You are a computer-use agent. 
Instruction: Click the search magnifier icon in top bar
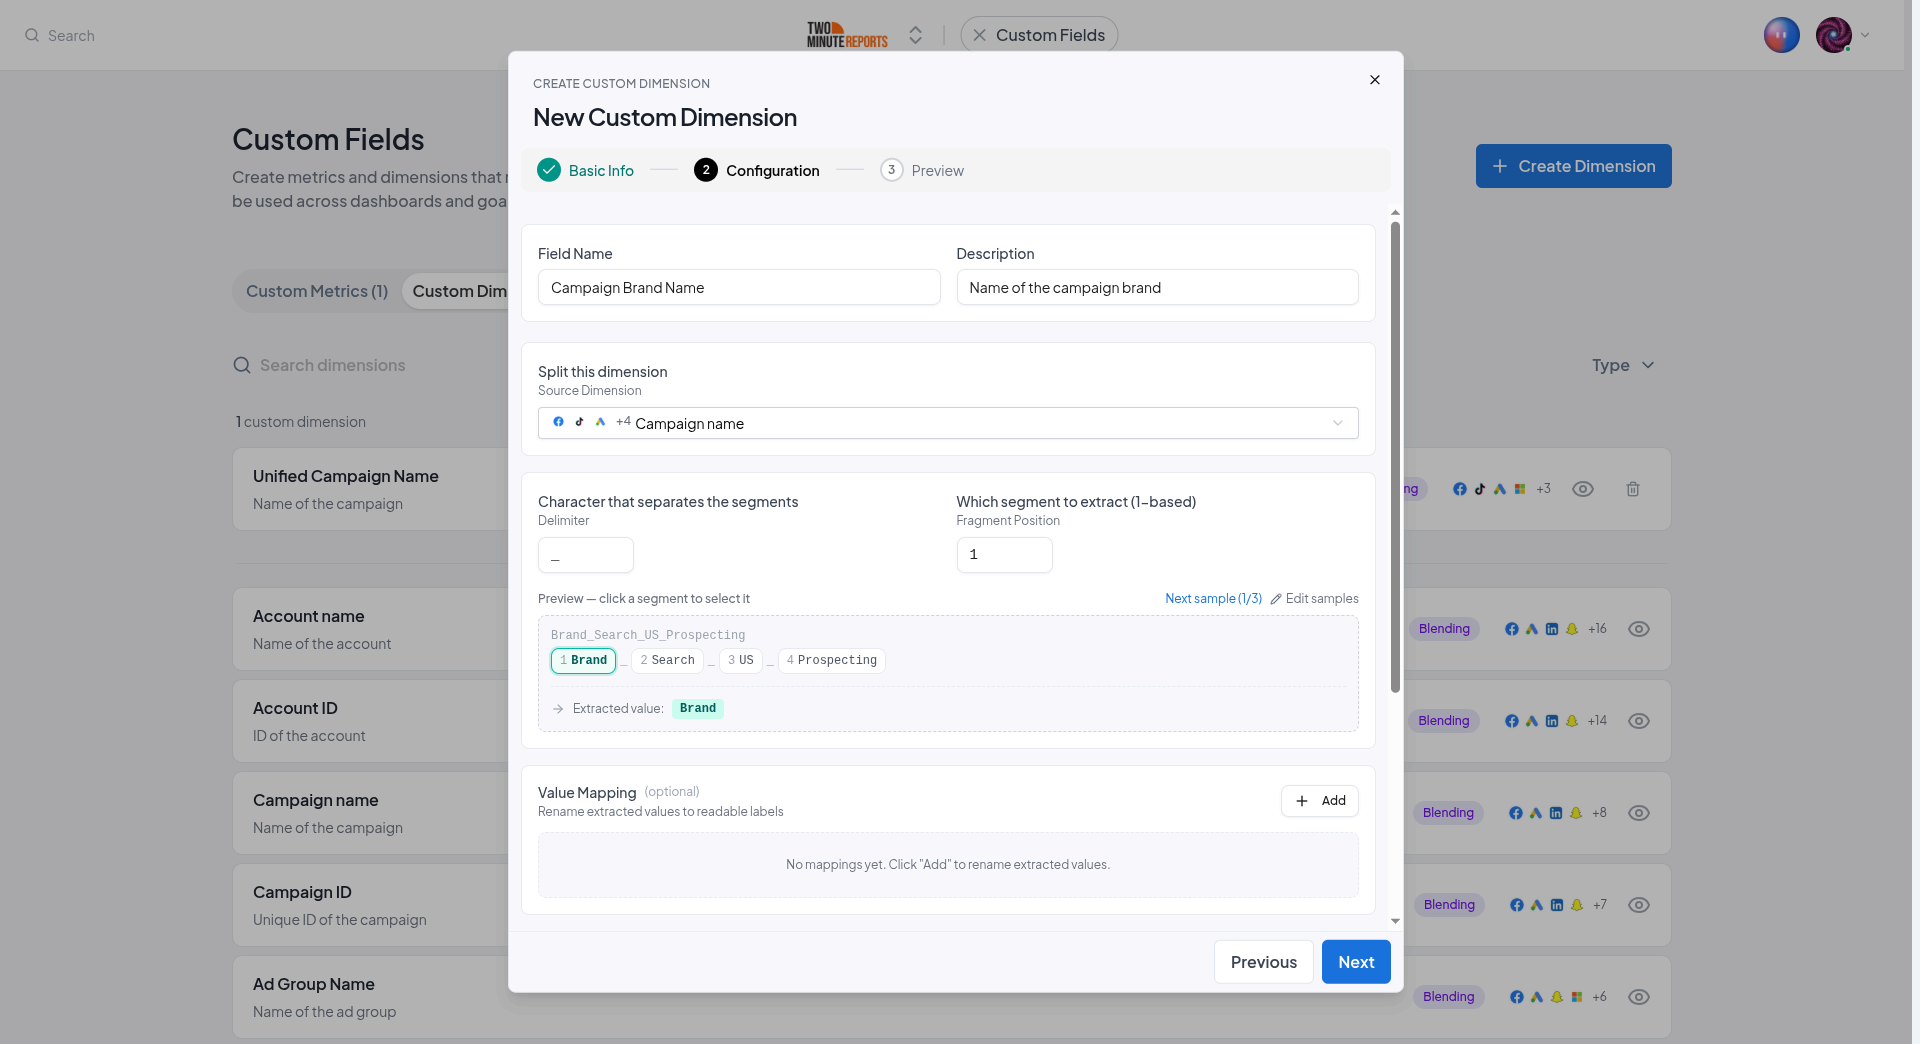point(32,35)
